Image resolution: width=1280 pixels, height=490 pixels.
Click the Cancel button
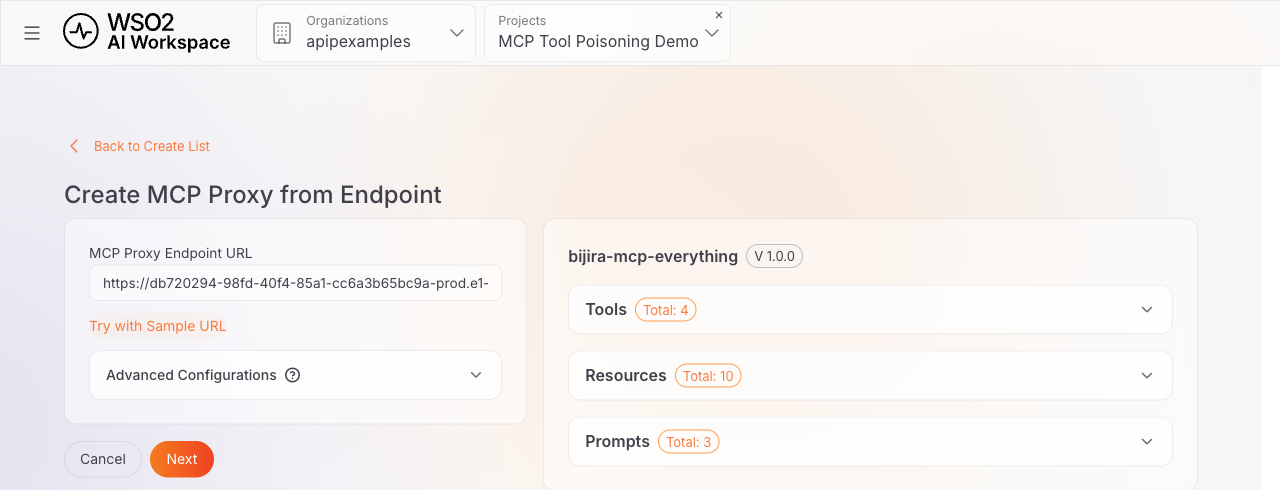103,459
